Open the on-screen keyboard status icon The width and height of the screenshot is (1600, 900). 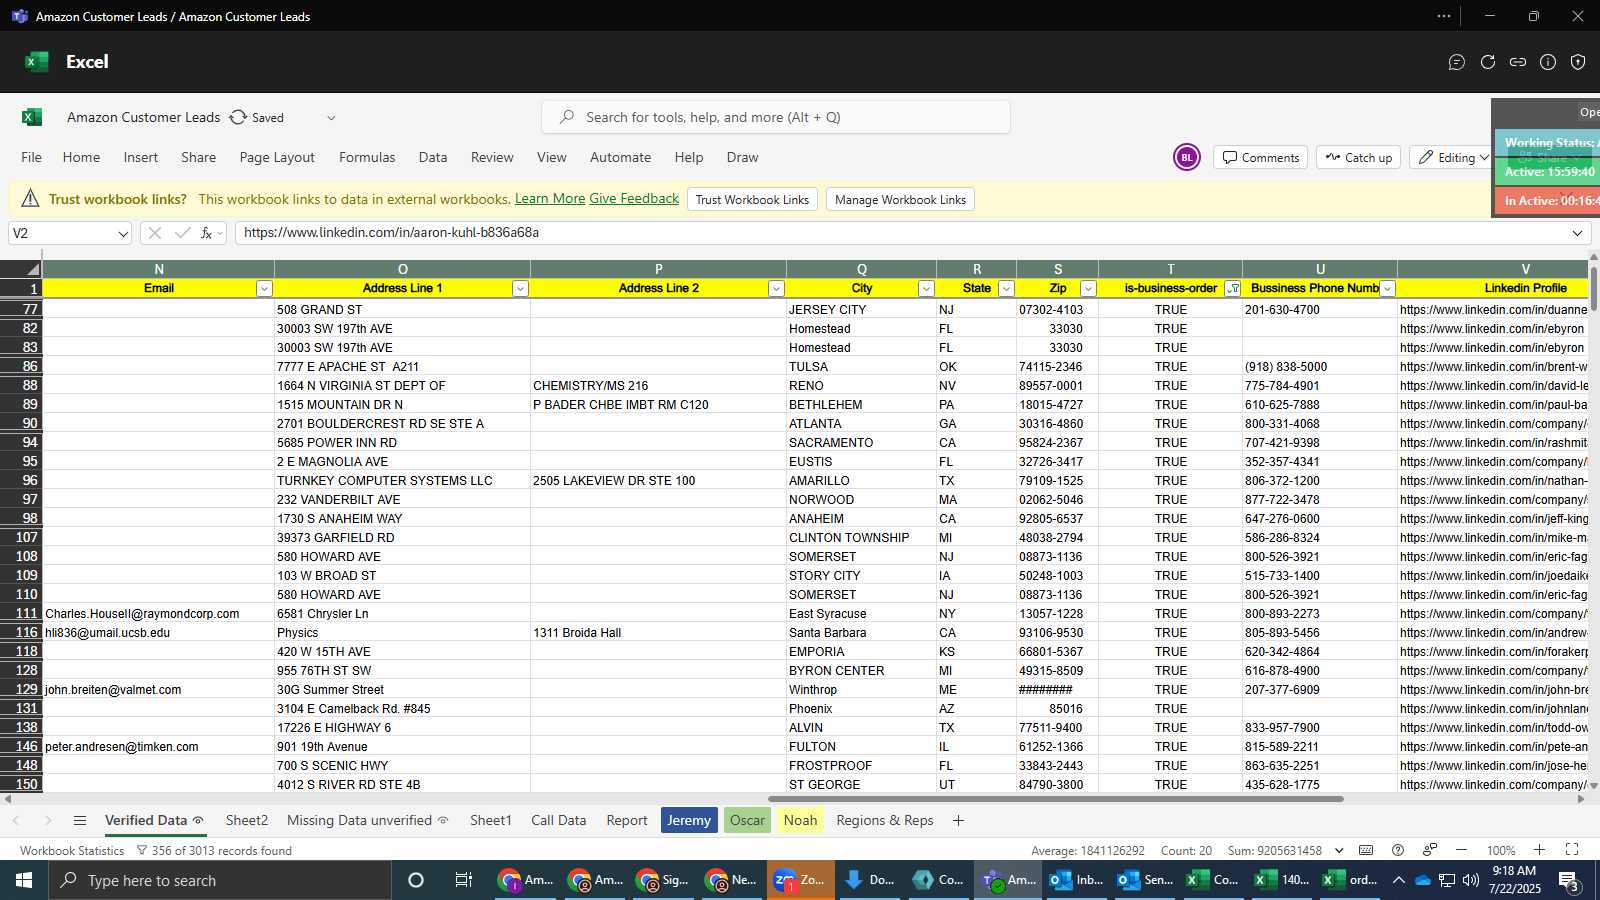pos(1366,850)
